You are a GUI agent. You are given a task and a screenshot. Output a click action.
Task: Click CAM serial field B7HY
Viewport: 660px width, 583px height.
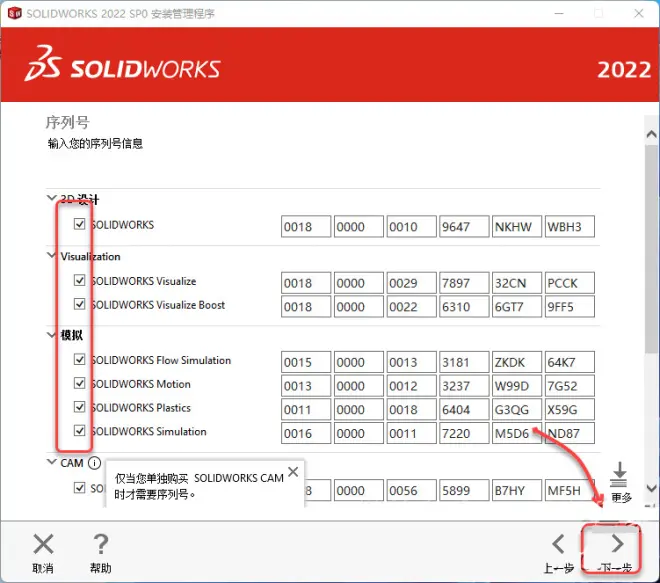(x=517, y=490)
